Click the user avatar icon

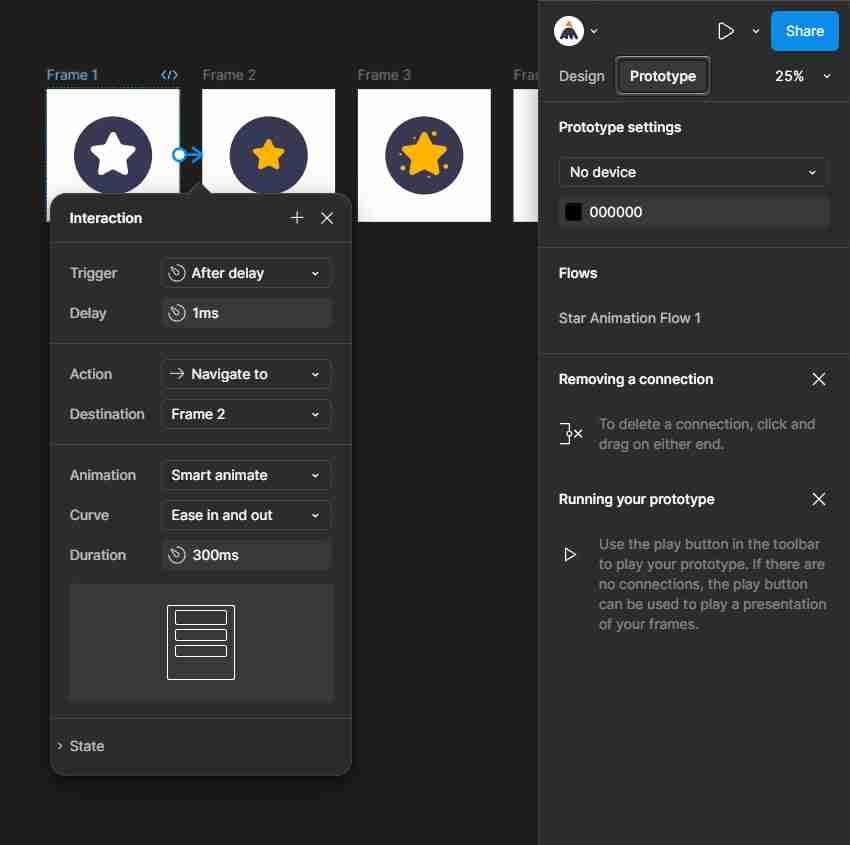point(568,31)
